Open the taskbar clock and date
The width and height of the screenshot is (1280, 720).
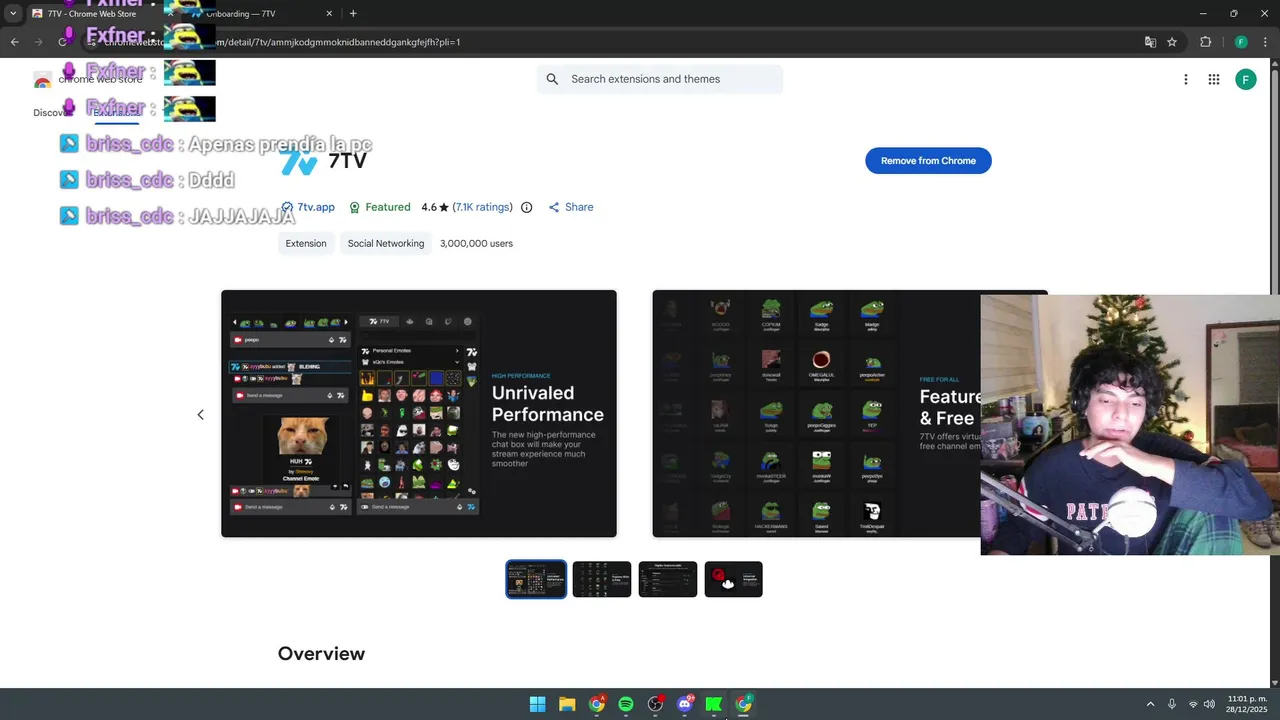(x=1247, y=704)
